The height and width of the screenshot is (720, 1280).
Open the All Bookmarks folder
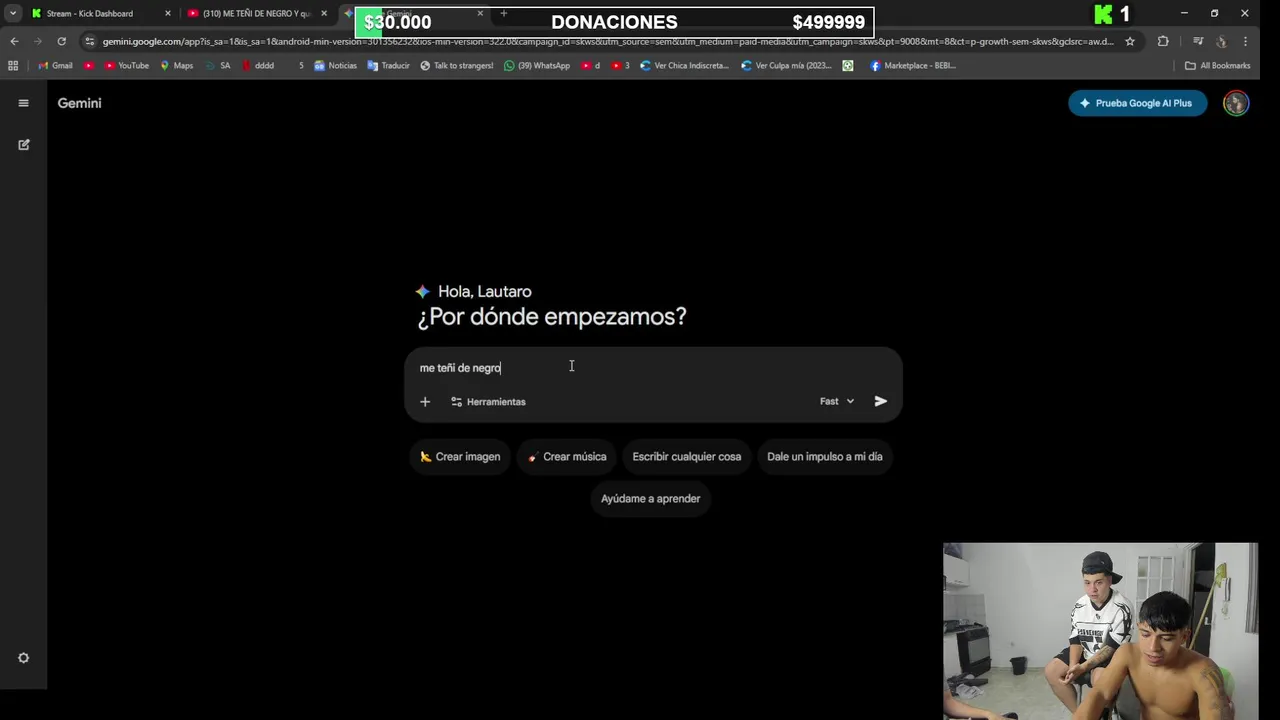(x=1217, y=65)
